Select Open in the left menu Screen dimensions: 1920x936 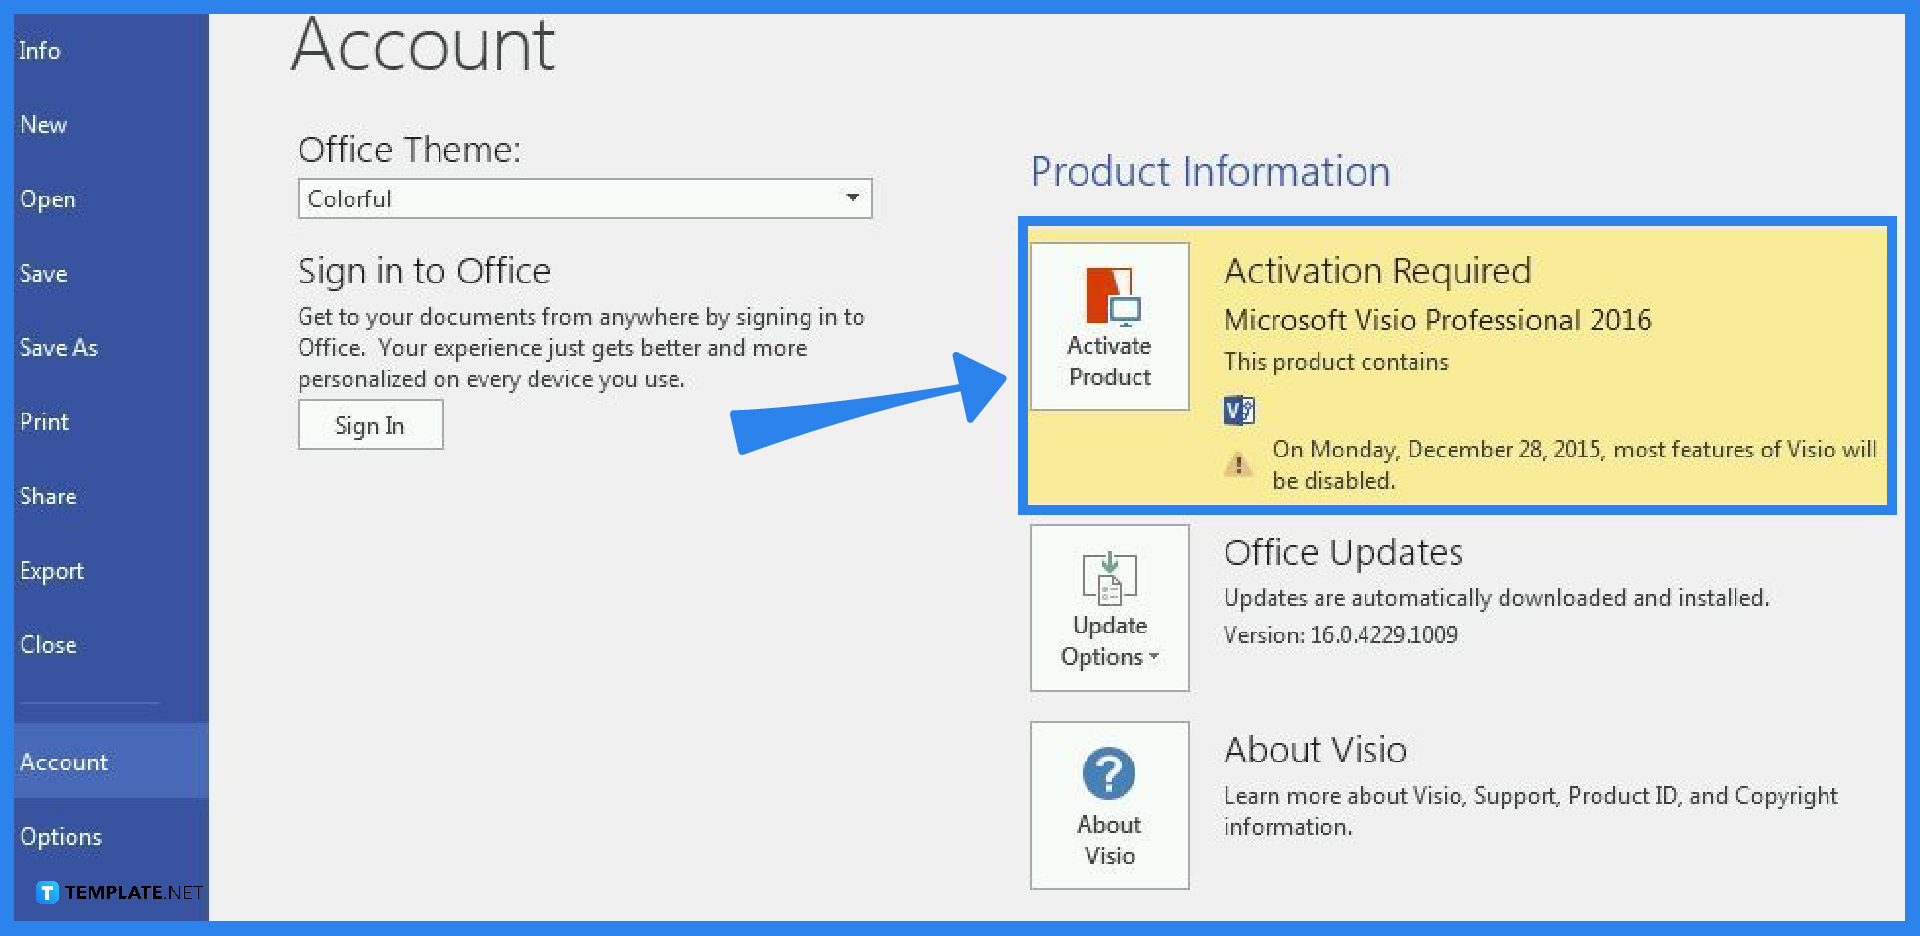pyautogui.click(x=47, y=199)
